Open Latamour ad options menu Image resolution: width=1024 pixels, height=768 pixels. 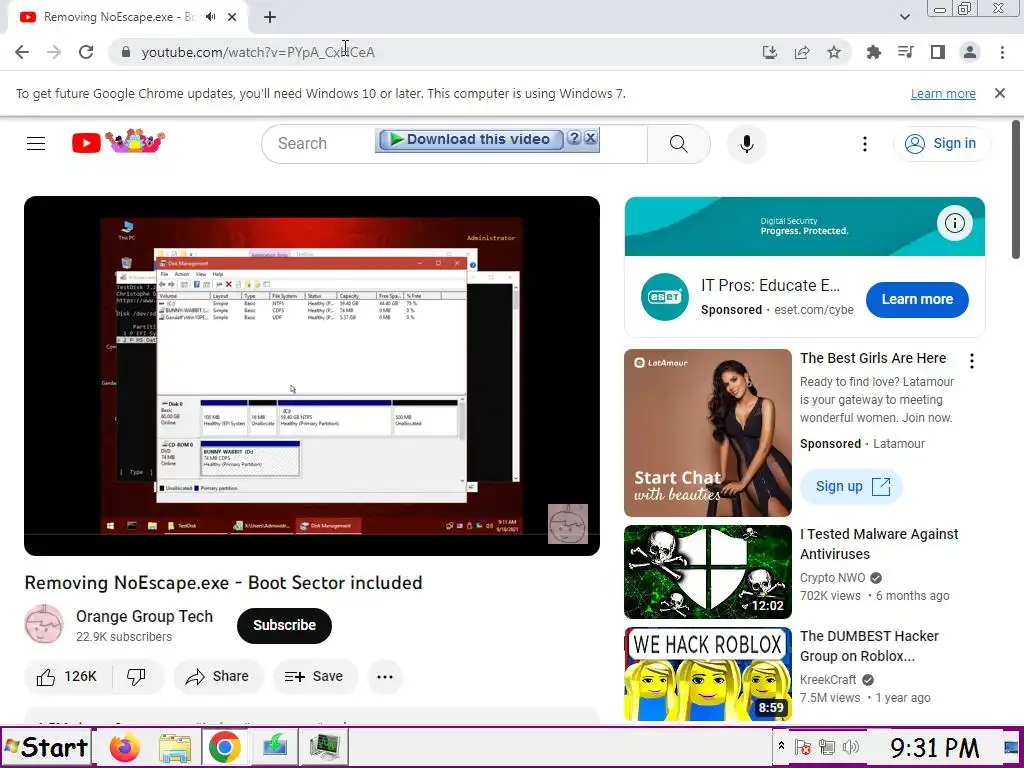[972, 361]
